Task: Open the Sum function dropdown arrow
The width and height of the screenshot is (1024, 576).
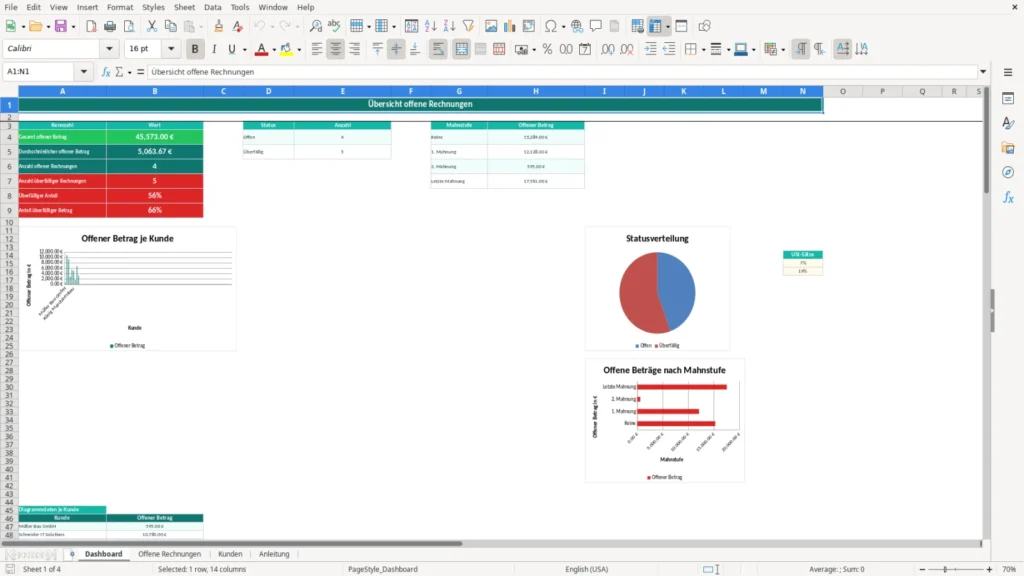Action: [129, 72]
